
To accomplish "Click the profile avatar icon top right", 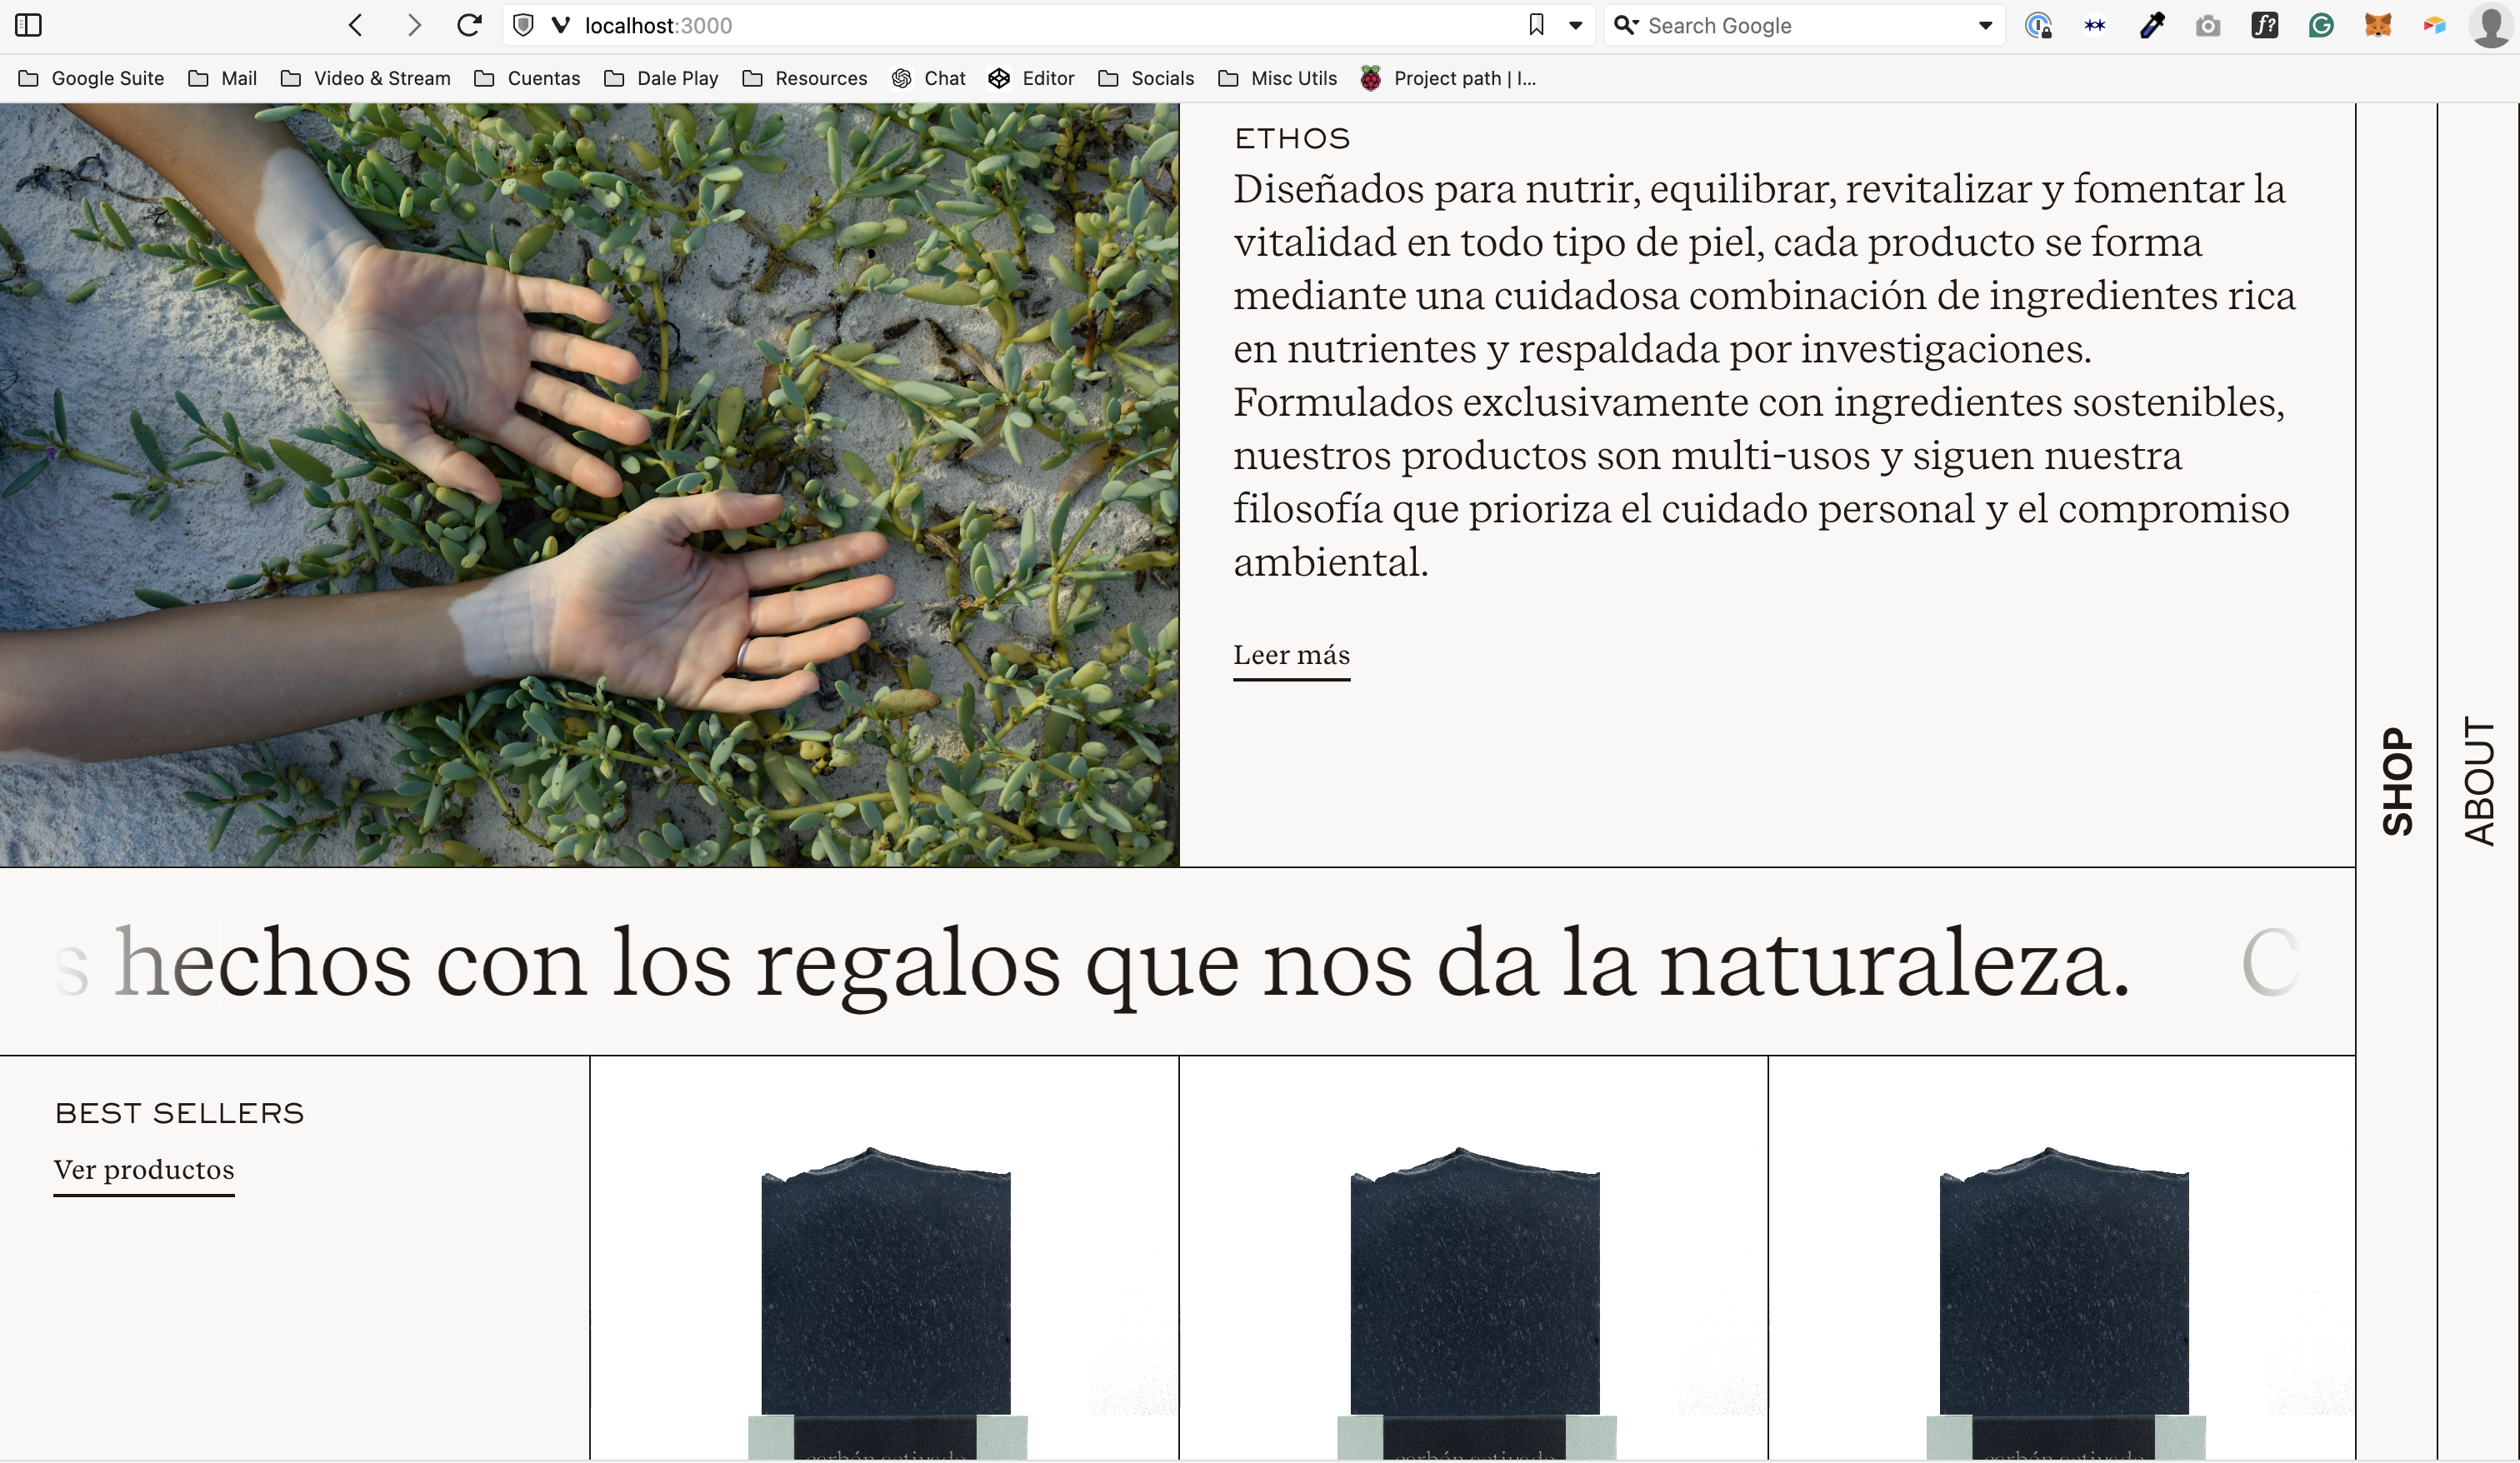I will pyautogui.click(x=2492, y=24).
